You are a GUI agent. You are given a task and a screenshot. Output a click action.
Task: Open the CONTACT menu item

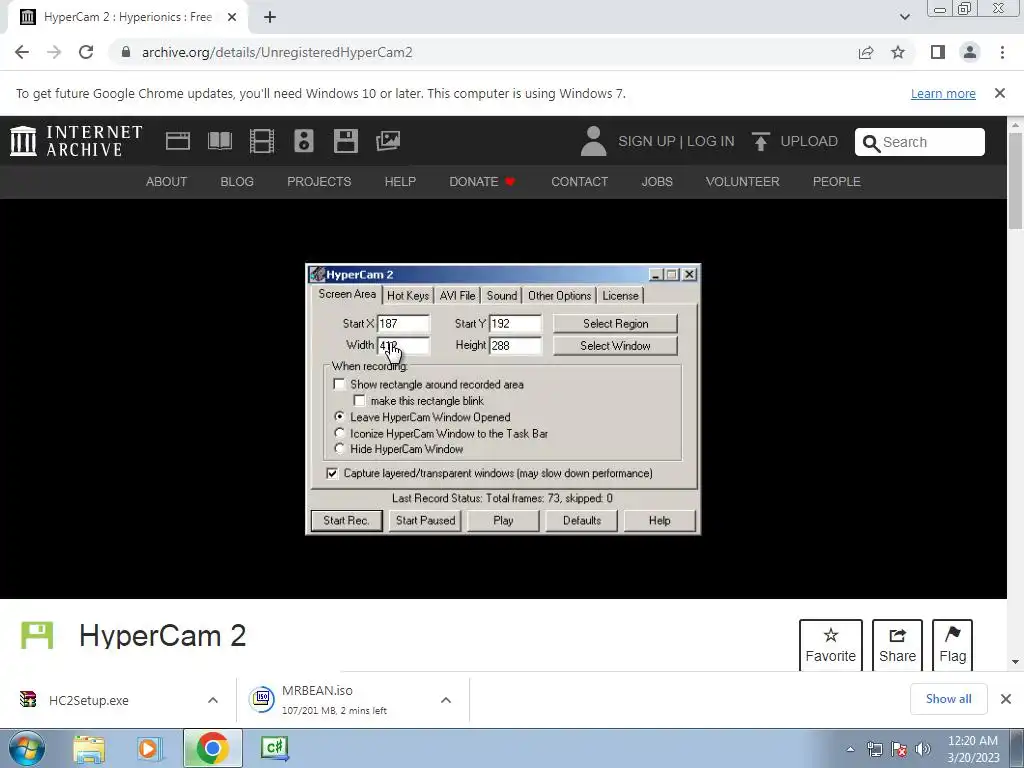(579, 182)
